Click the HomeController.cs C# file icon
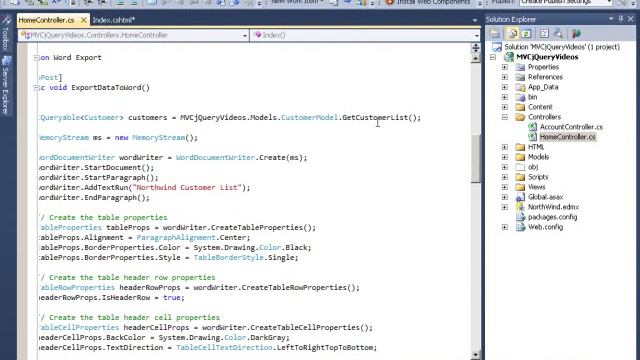The width and height of the screenshot is (640, 360). (532, 137)
